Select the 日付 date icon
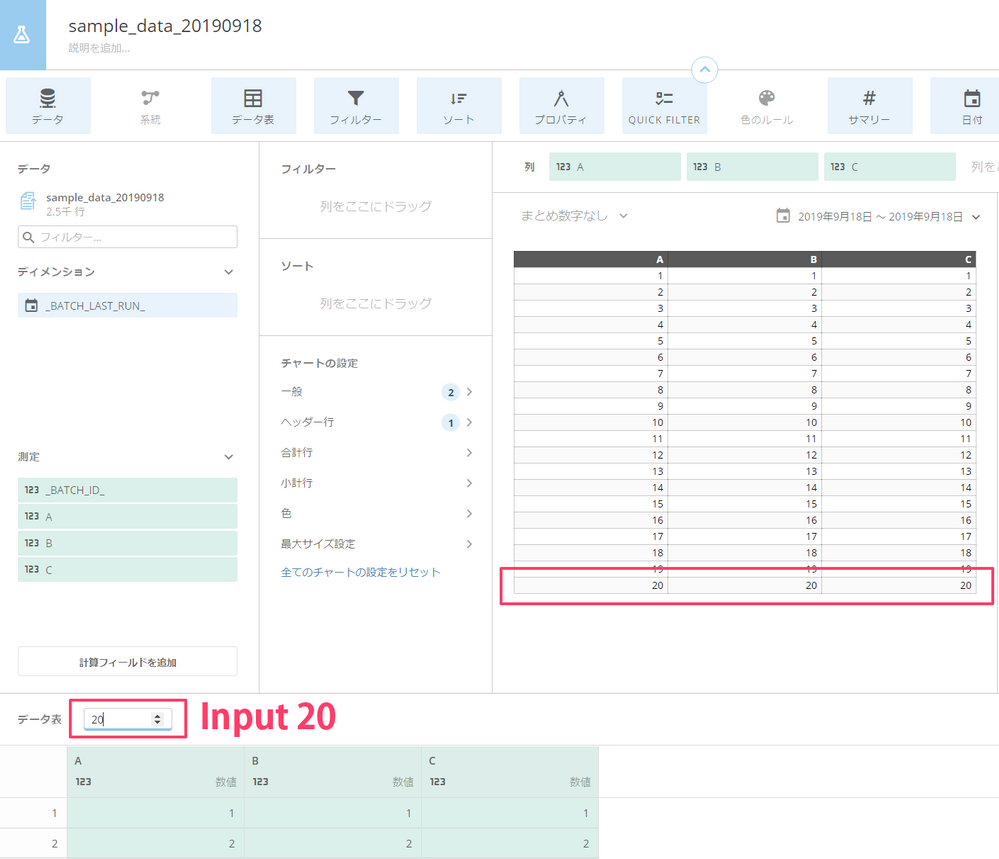The width and height of the screenshot is (999, 859). pyautogui.click(x=969, y=105)
